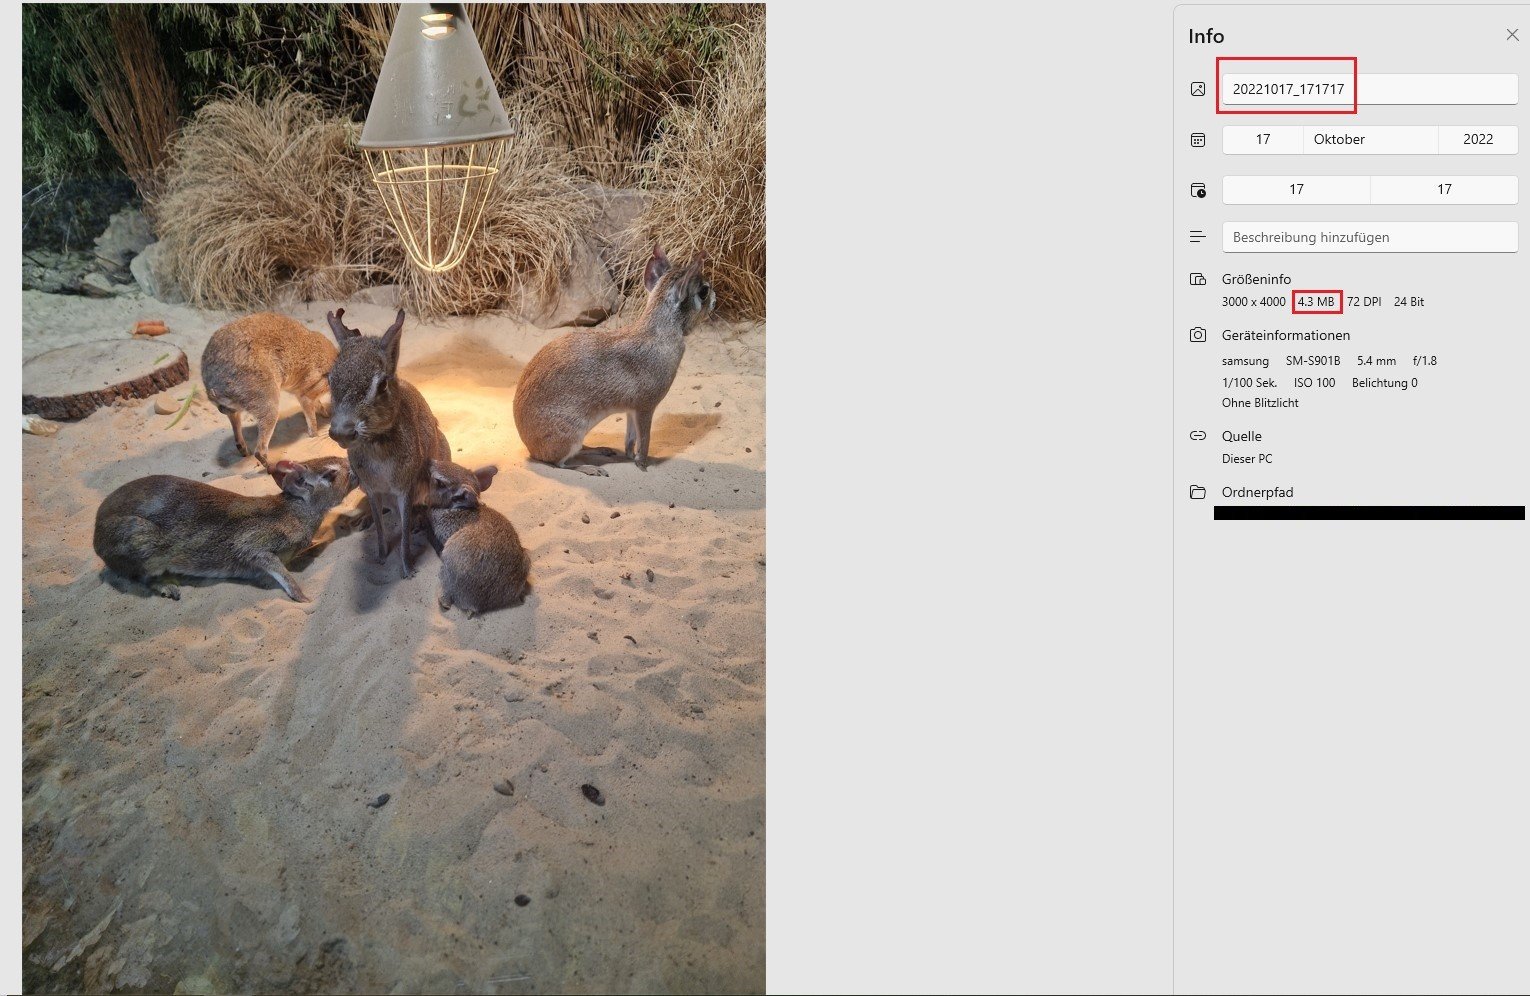Click the description lines icon

pyautogui.click(x=1198, y=237)
